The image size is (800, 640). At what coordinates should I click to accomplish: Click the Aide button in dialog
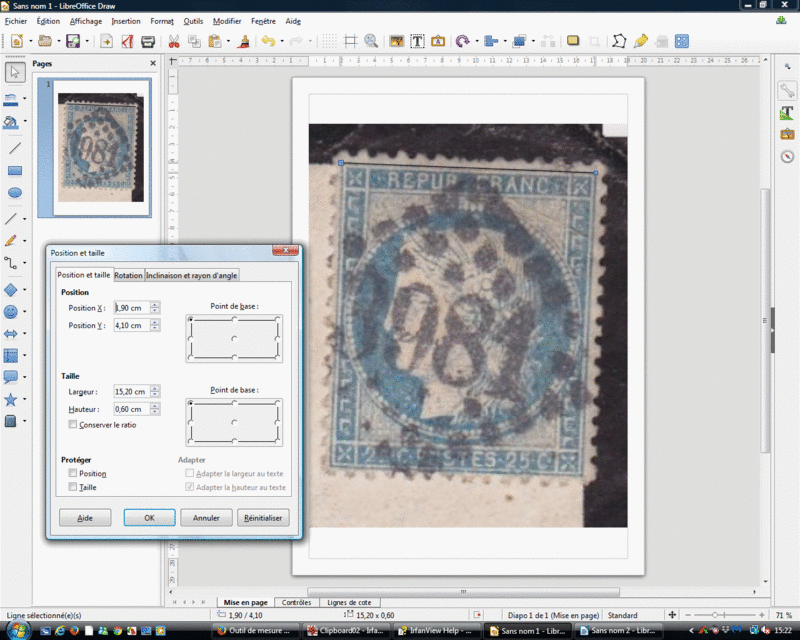pyautogui.click(x=85, y=518)
